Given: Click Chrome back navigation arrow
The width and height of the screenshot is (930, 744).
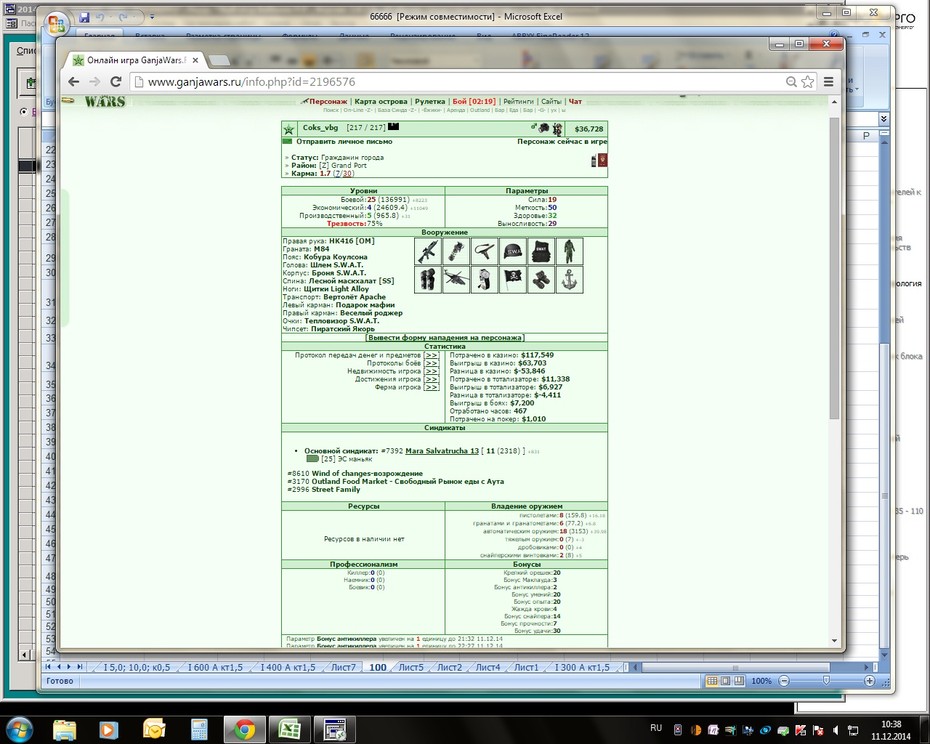Looking at the screenshot, I should [x=74, y=82].
